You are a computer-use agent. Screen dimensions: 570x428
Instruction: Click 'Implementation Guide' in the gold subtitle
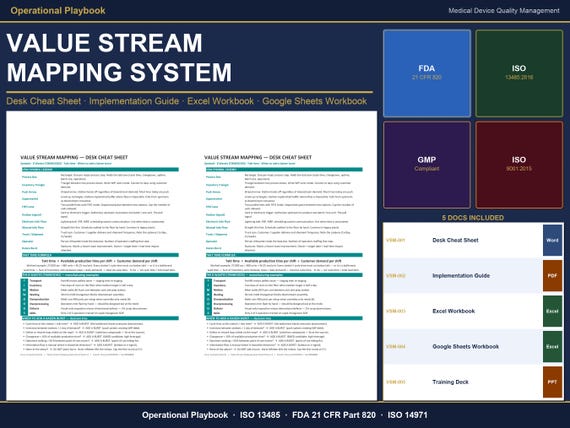pos(134,101)
